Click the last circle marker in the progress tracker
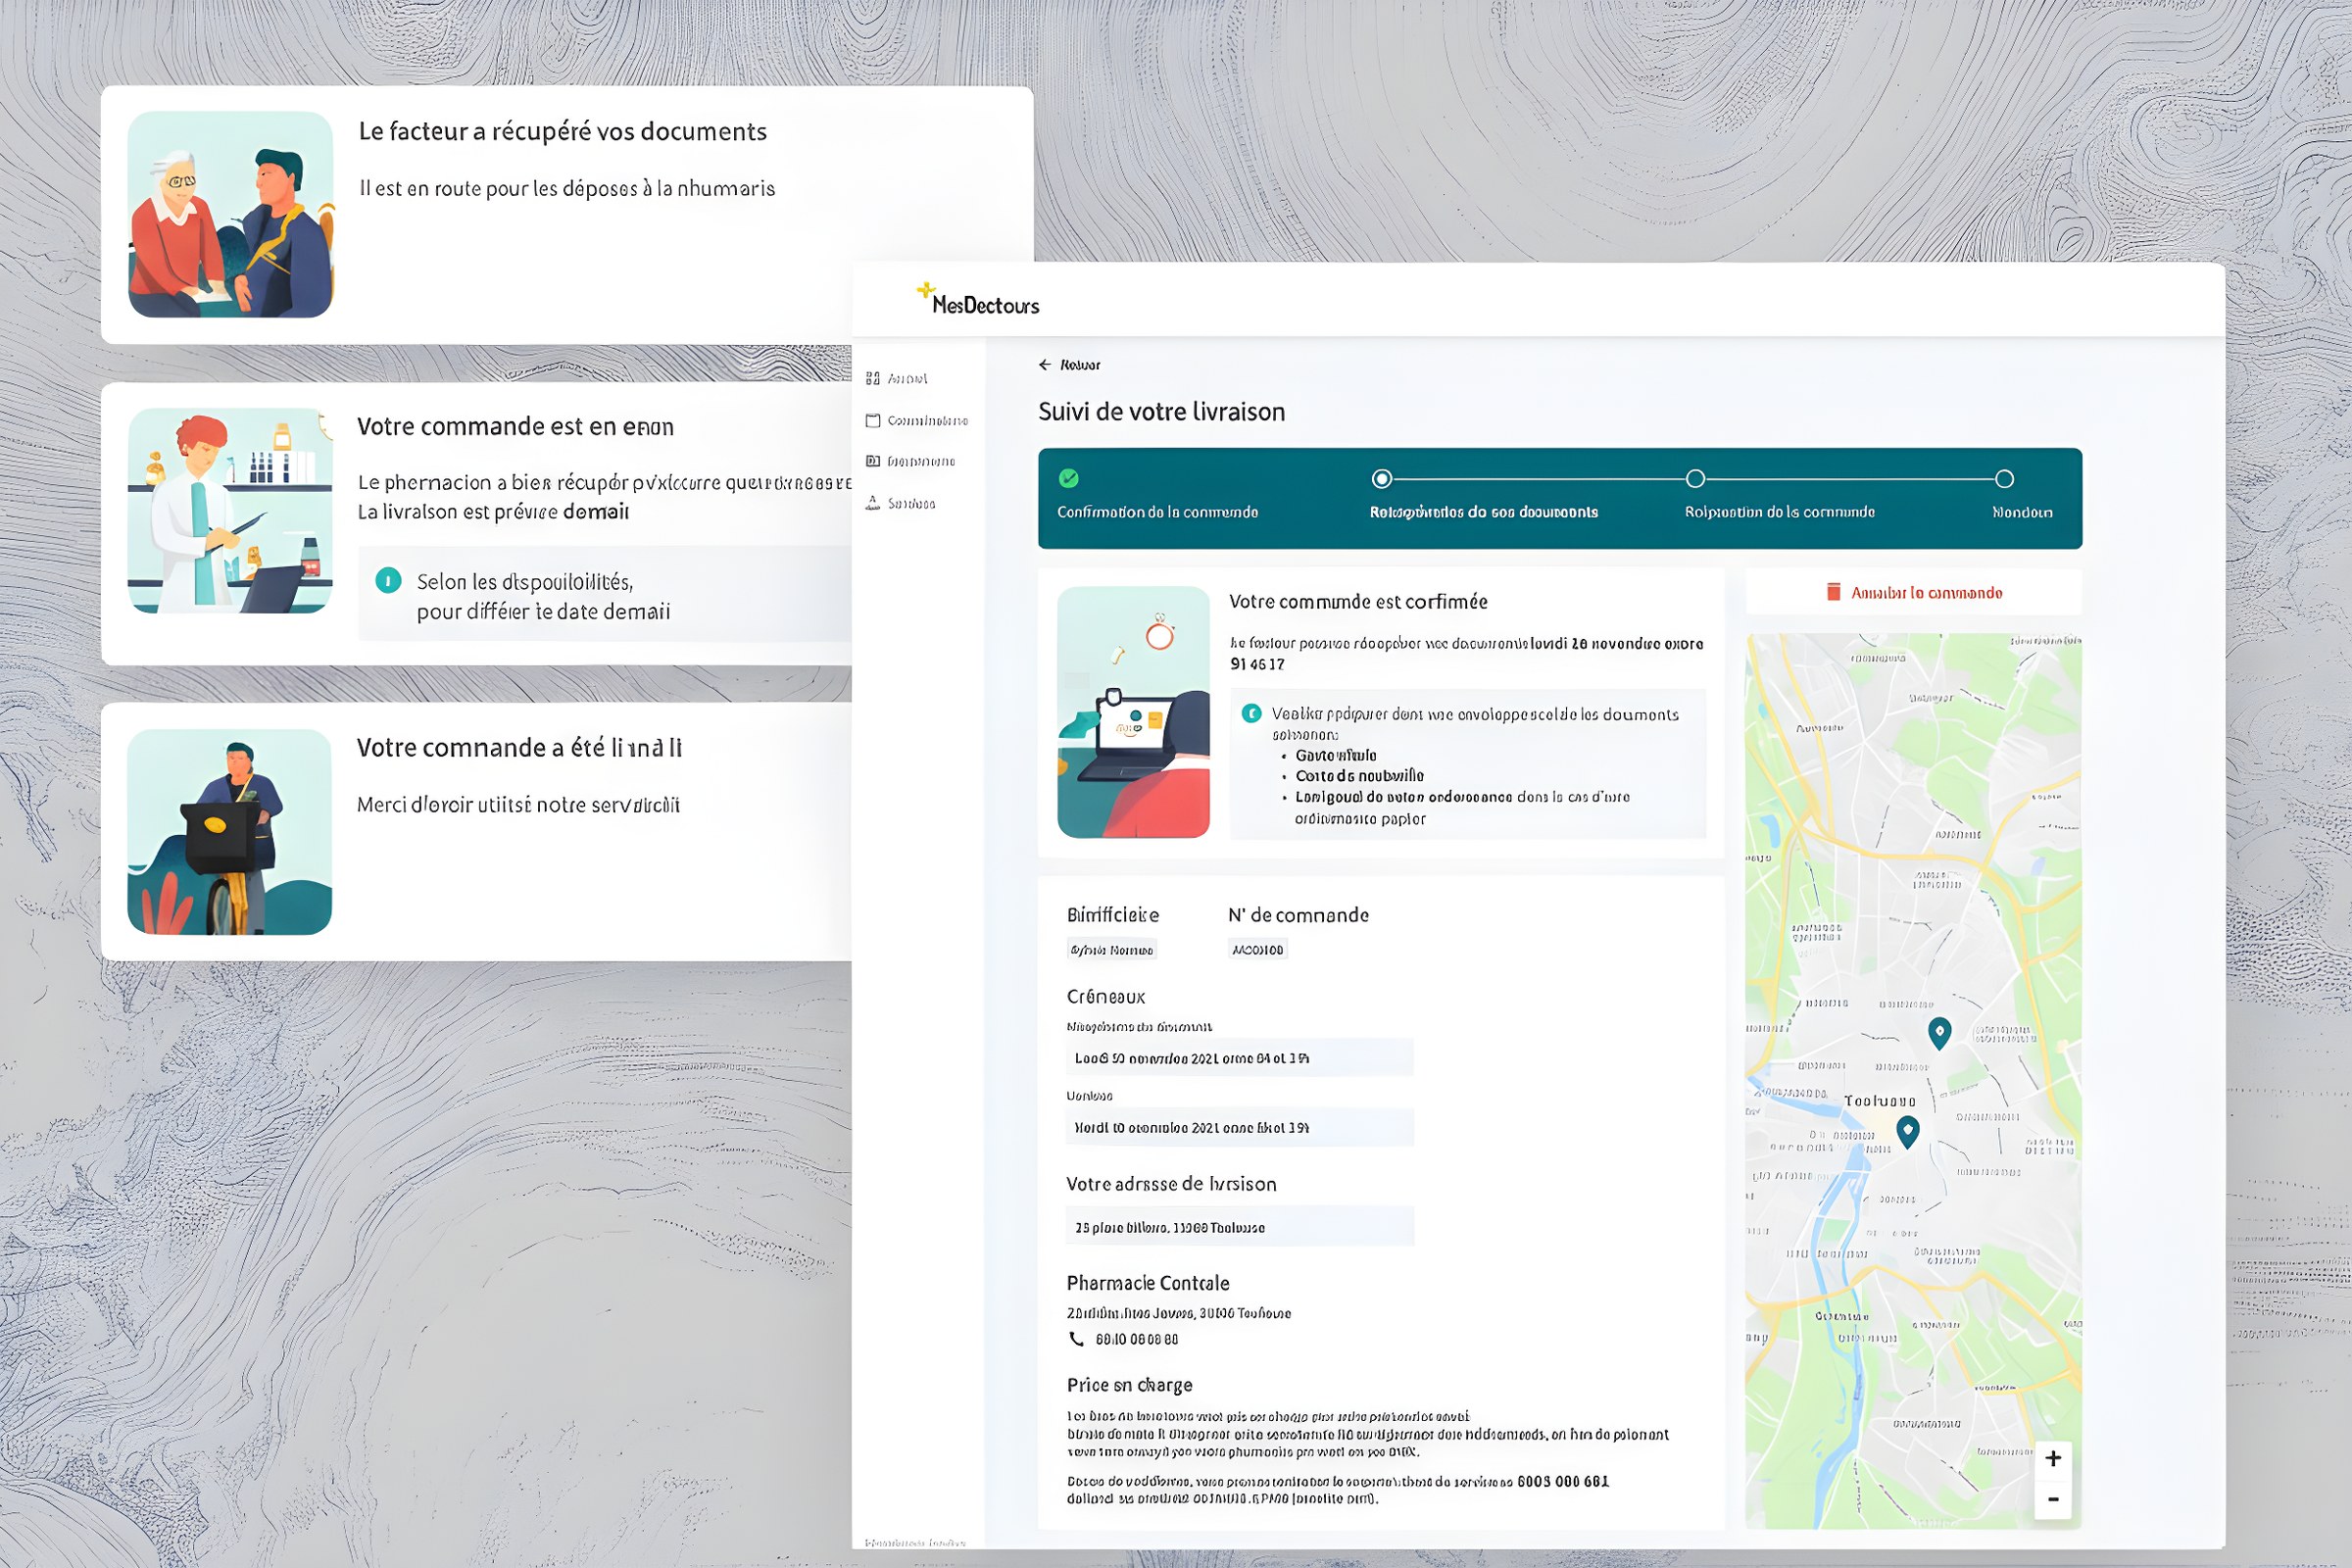The image size is (2352, 1568). pyautogui.click(x=2004, y=479)
